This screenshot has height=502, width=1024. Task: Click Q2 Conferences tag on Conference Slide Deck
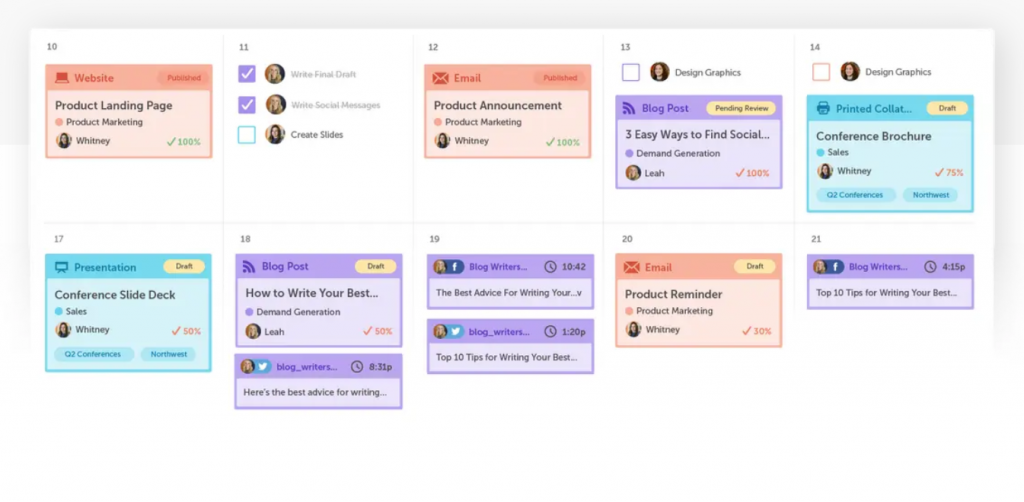pyautogui.click(x=93, y=354)
